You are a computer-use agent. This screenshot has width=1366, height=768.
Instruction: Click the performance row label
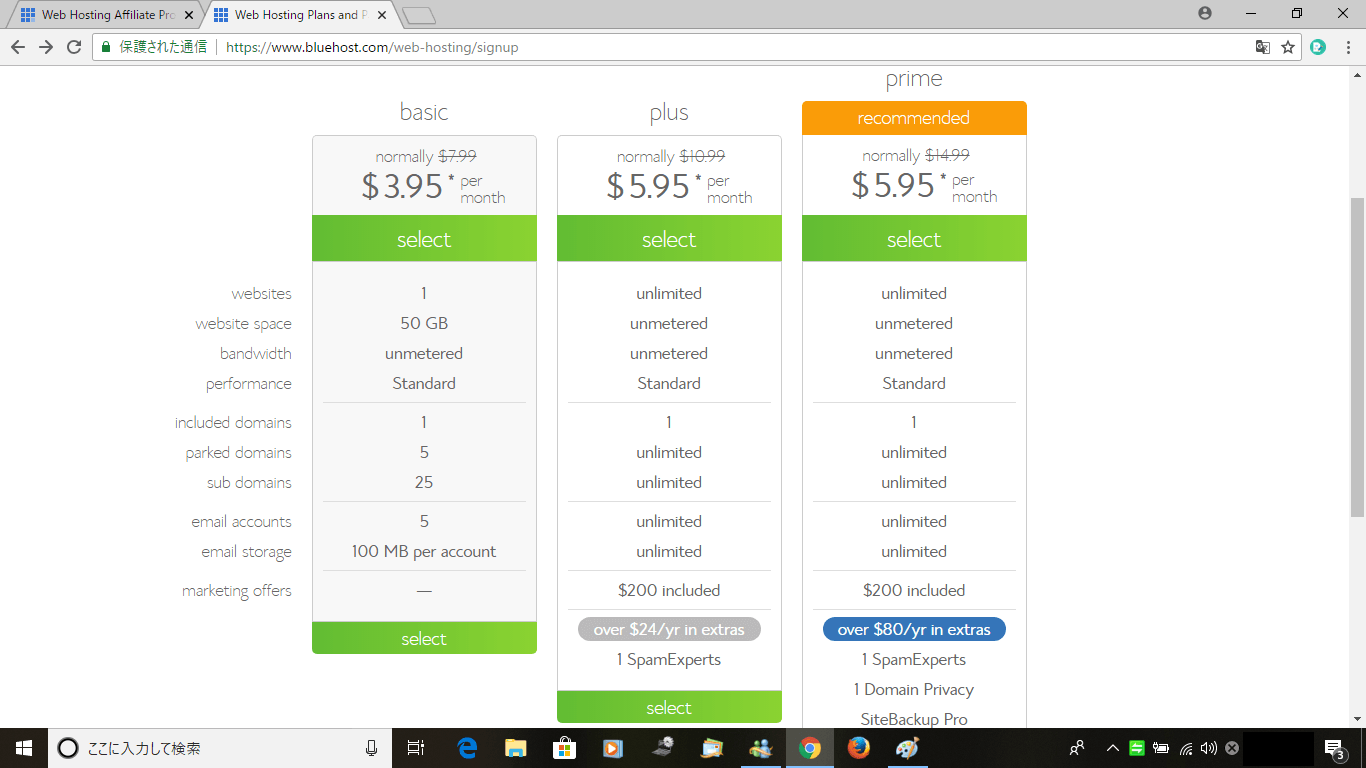click(x=249, y=383)
